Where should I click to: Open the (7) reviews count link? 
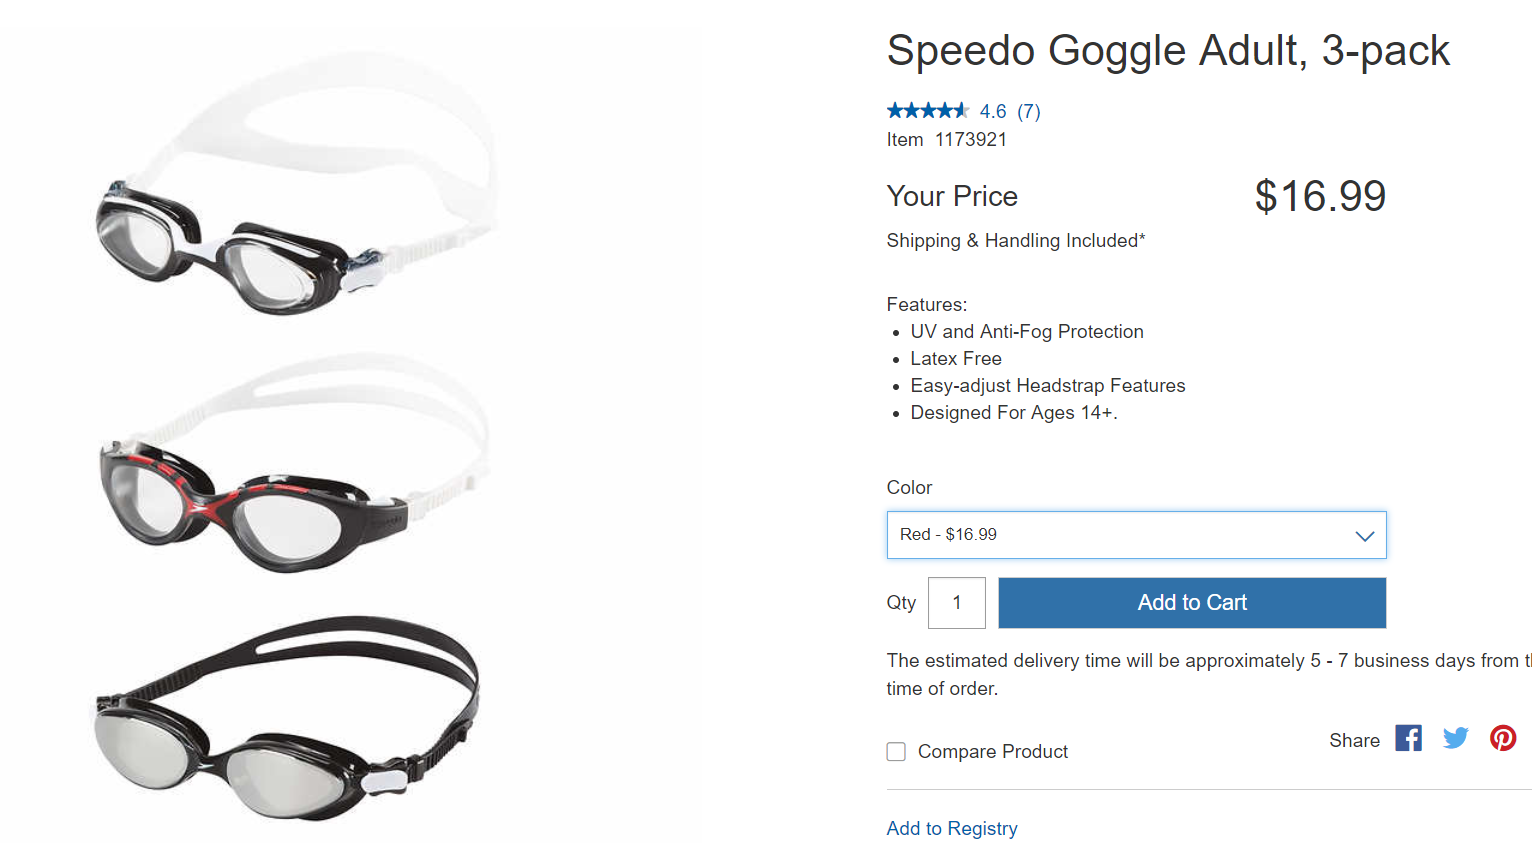[x=1029, y=111]
